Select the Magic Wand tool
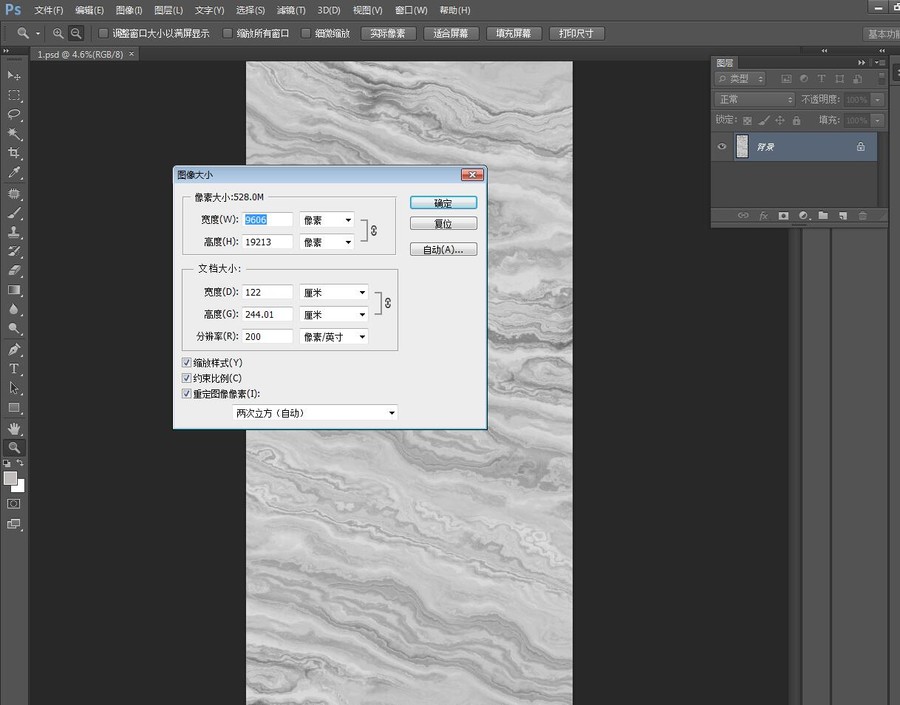 click(x=14, y=134)
